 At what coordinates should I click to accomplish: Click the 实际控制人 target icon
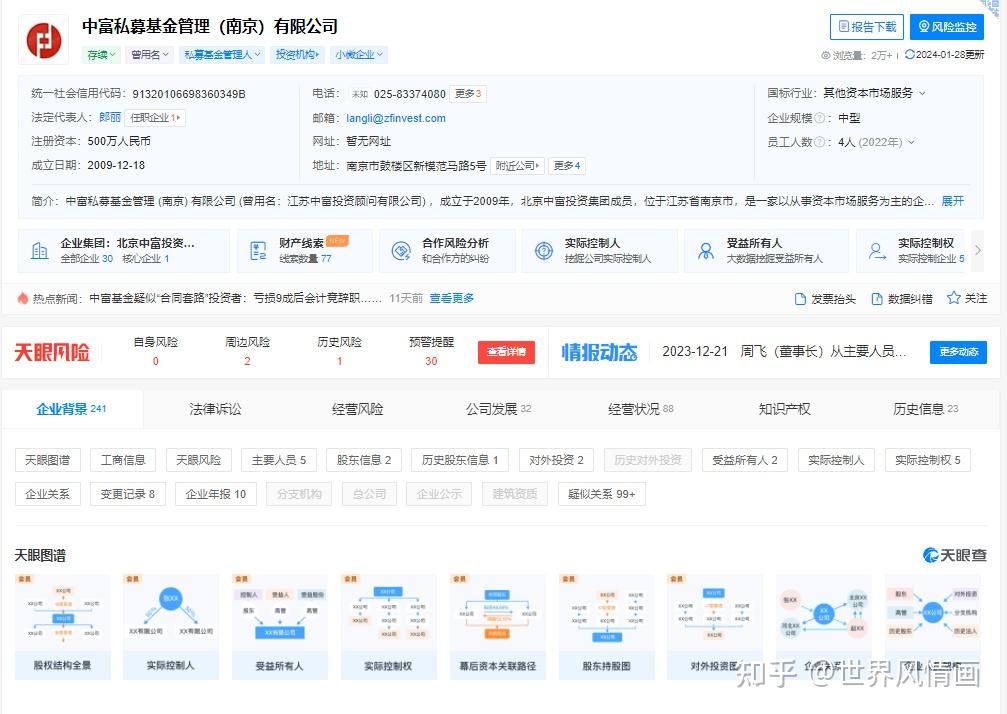pyautogui.click(x=544, y=250)
